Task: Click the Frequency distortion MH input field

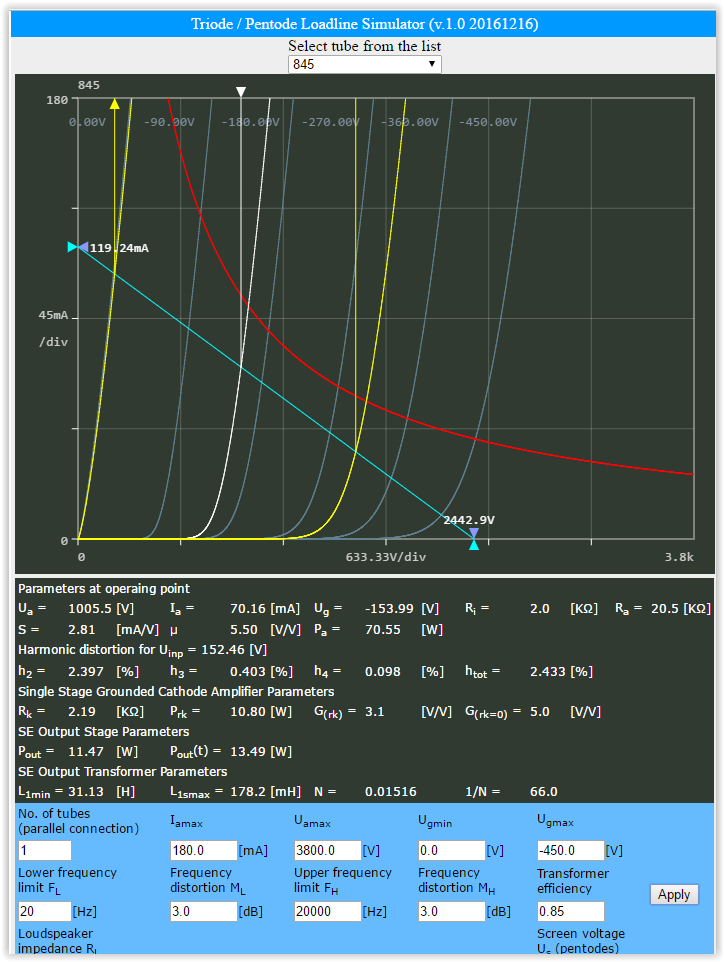Action: (x=452, y=911)
